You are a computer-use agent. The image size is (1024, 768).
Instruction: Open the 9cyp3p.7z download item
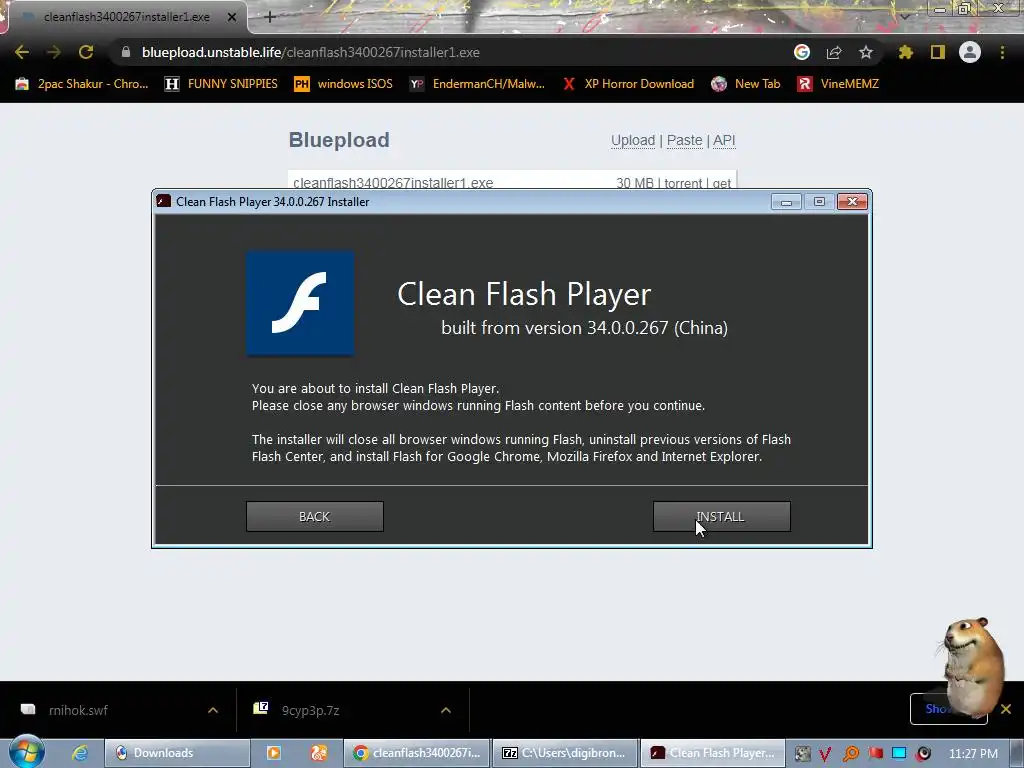click(x=310, y=710)
